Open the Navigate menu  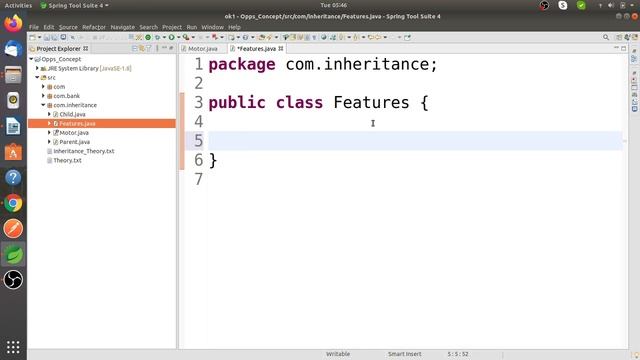[x=122, y=27]
